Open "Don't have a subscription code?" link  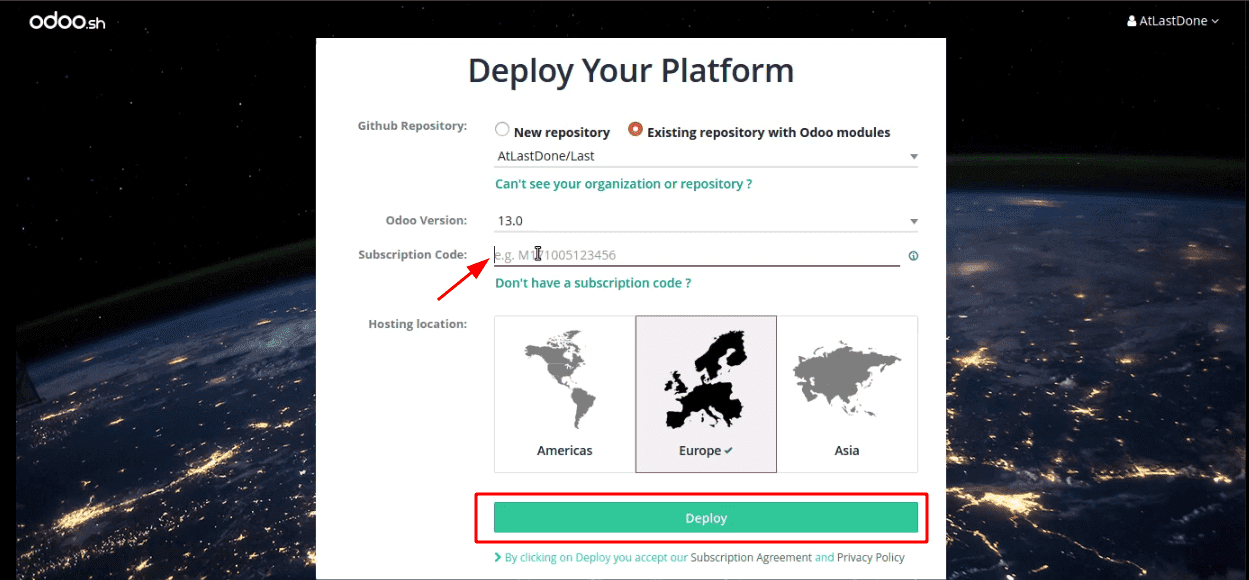click(x=593, y=283)
